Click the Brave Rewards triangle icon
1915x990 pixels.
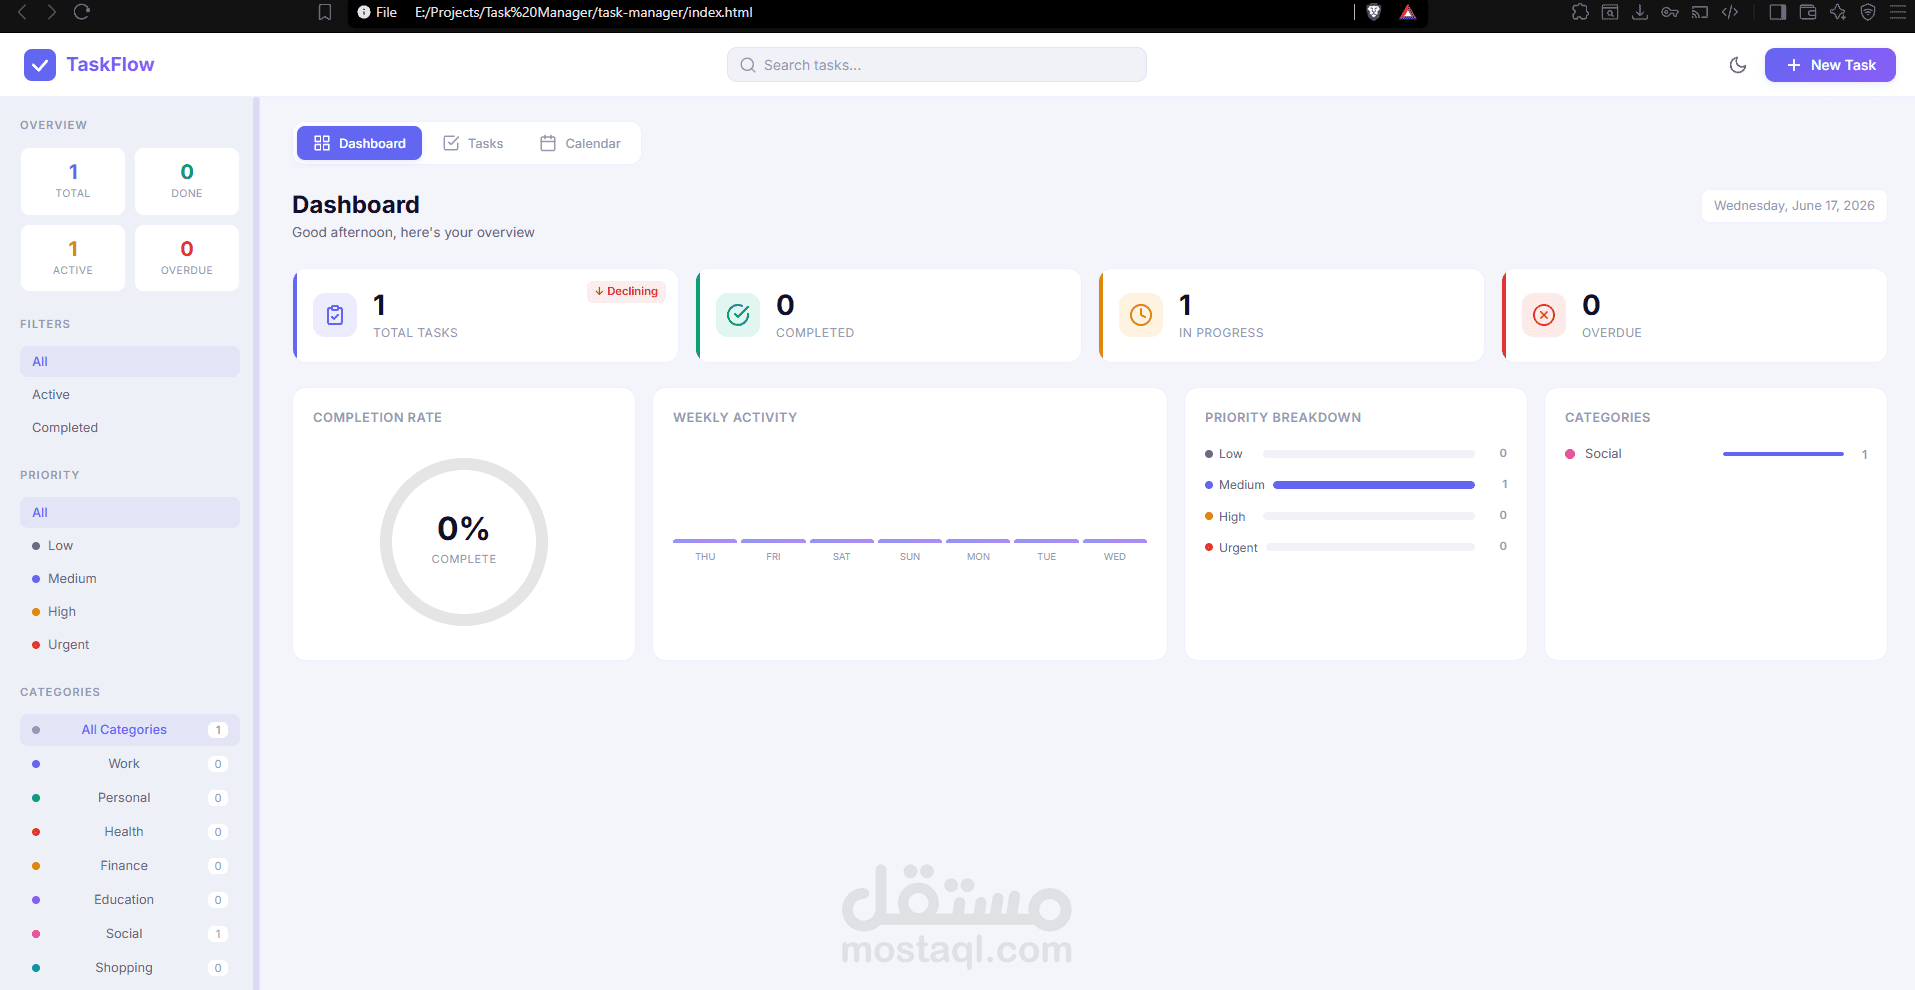click(1408, 12)
